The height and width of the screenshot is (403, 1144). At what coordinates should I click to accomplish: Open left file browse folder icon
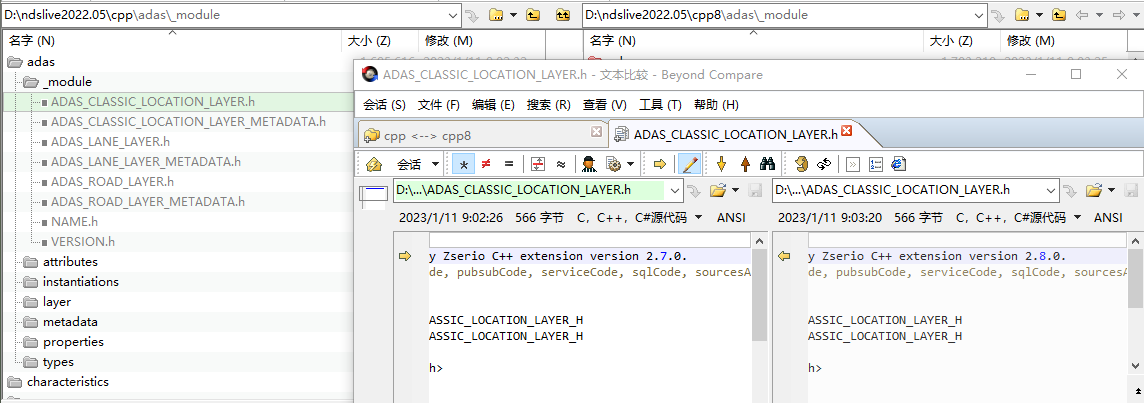pos(717,191)
